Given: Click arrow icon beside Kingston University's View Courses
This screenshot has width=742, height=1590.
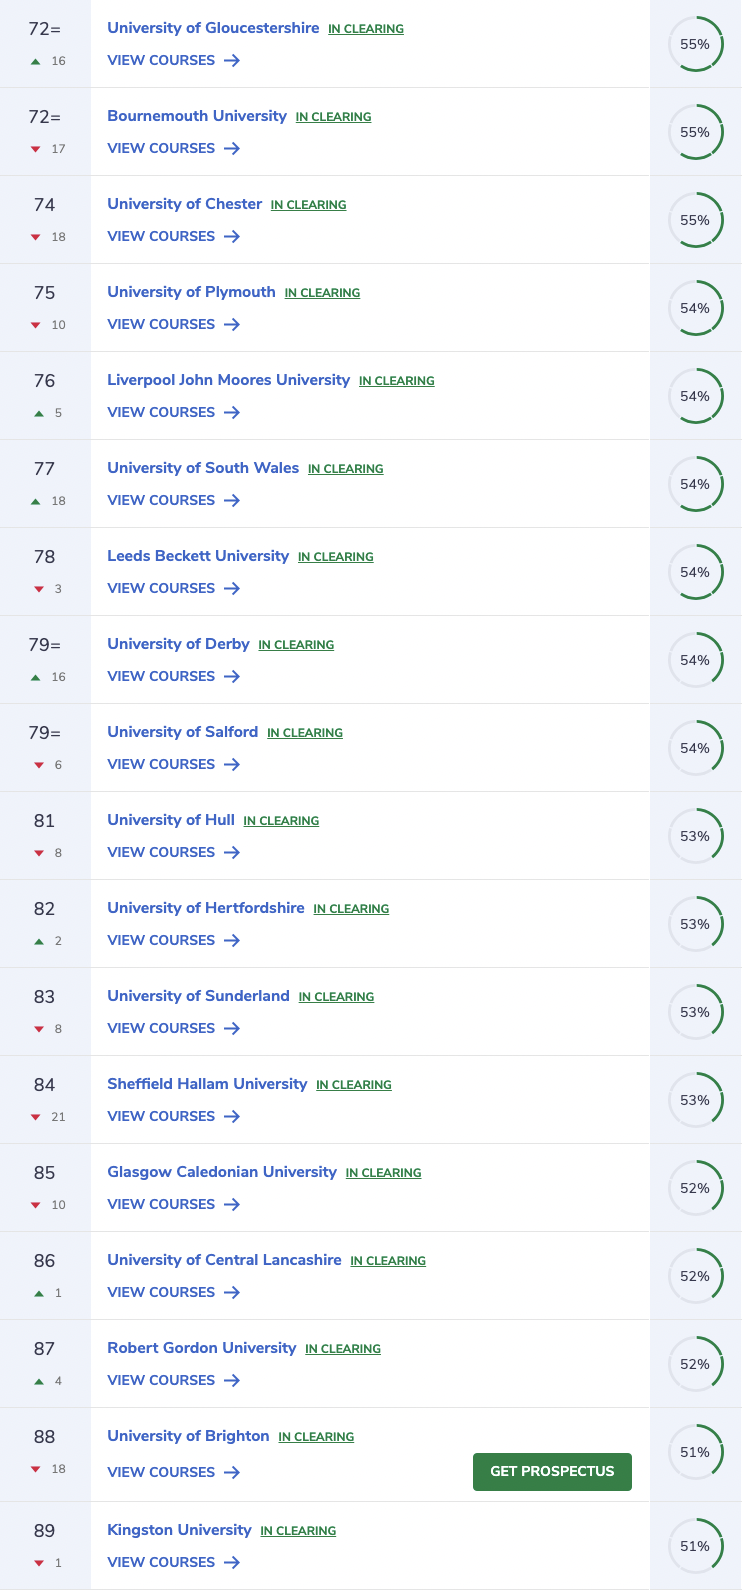Looking at the screenshot, I should click(x=232, y=1562).
